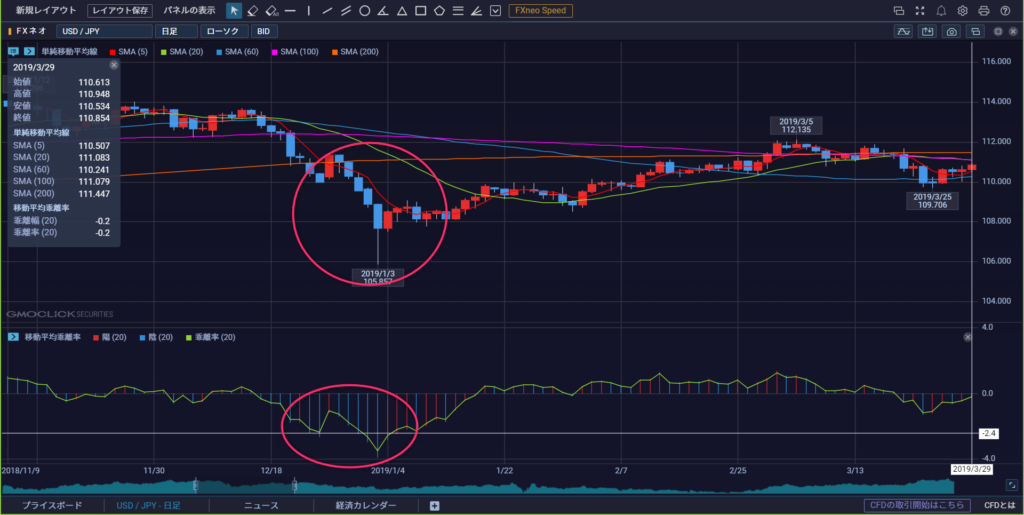Viewport: 1024px width, 515px height.
Task: Click the erase-all drawings tool
Action: tap(272, 10)
